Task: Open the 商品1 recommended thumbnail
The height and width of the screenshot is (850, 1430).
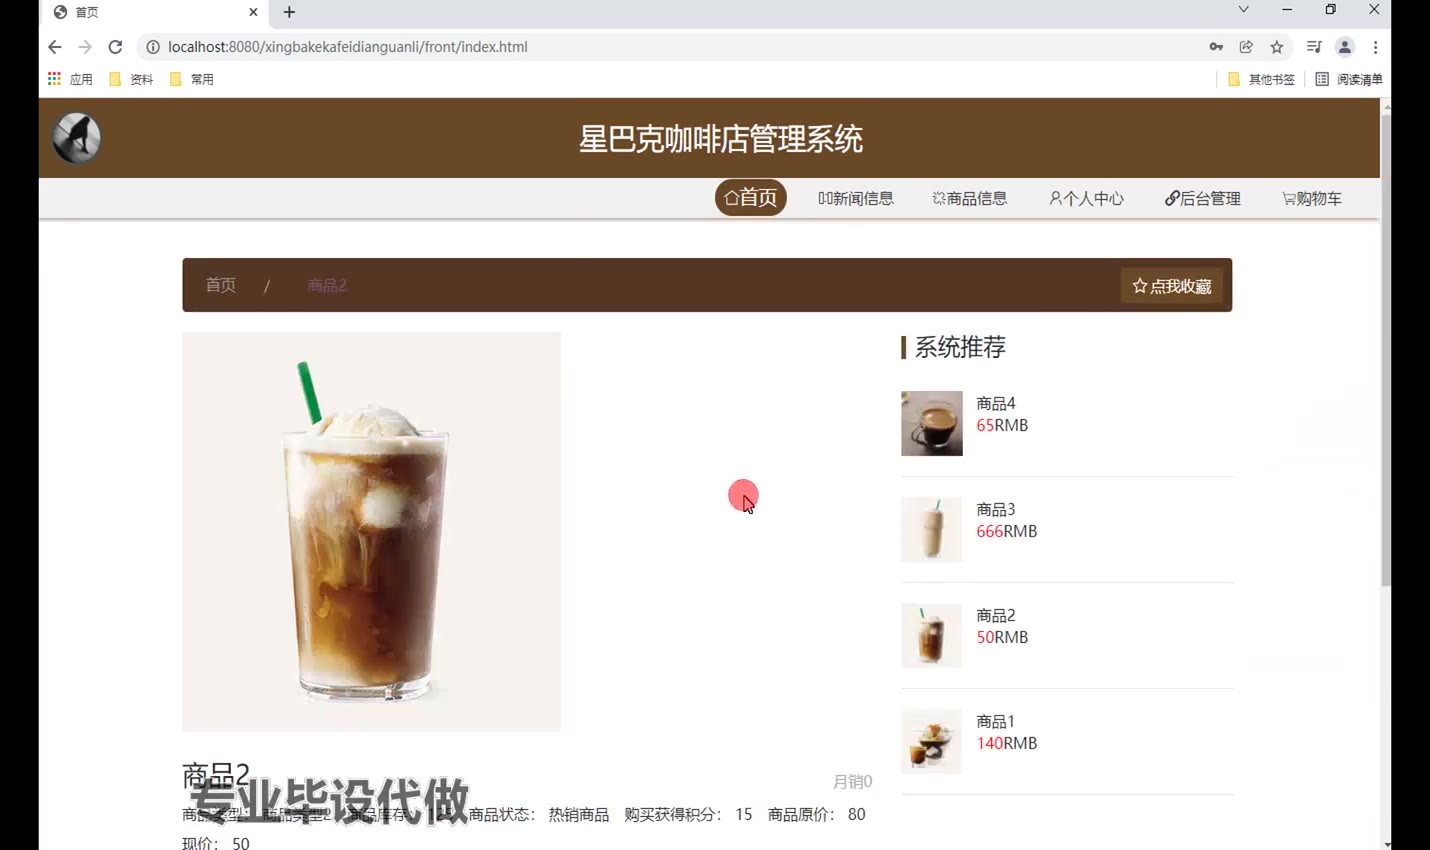Action: pos(932,741)
